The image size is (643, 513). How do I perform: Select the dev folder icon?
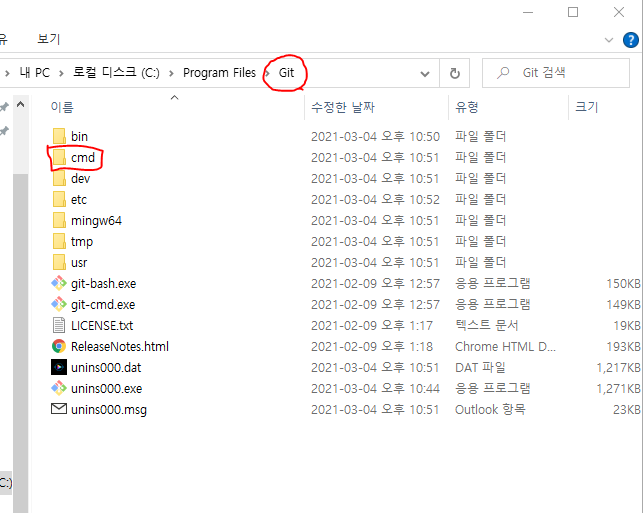[59, 178]
